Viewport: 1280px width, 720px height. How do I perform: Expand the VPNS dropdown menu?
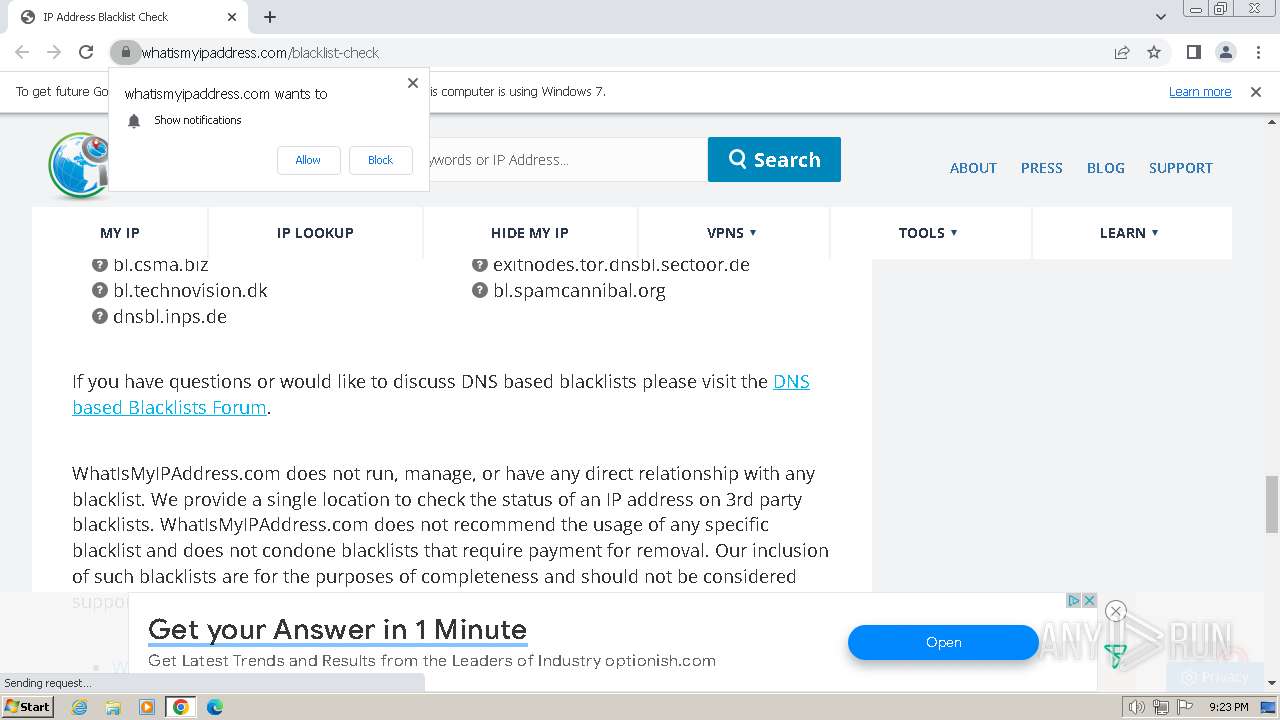[732, 233]
